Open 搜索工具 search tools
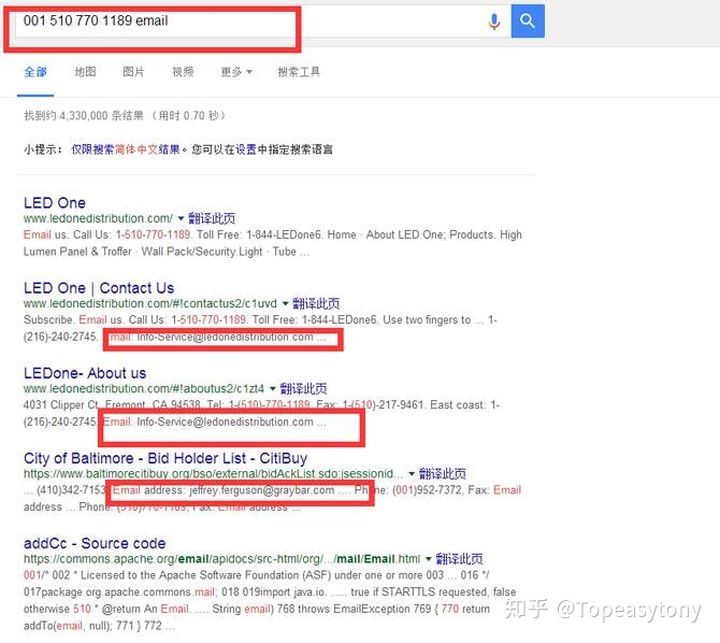Screen dimensions: 720x643 click(299, 72)
